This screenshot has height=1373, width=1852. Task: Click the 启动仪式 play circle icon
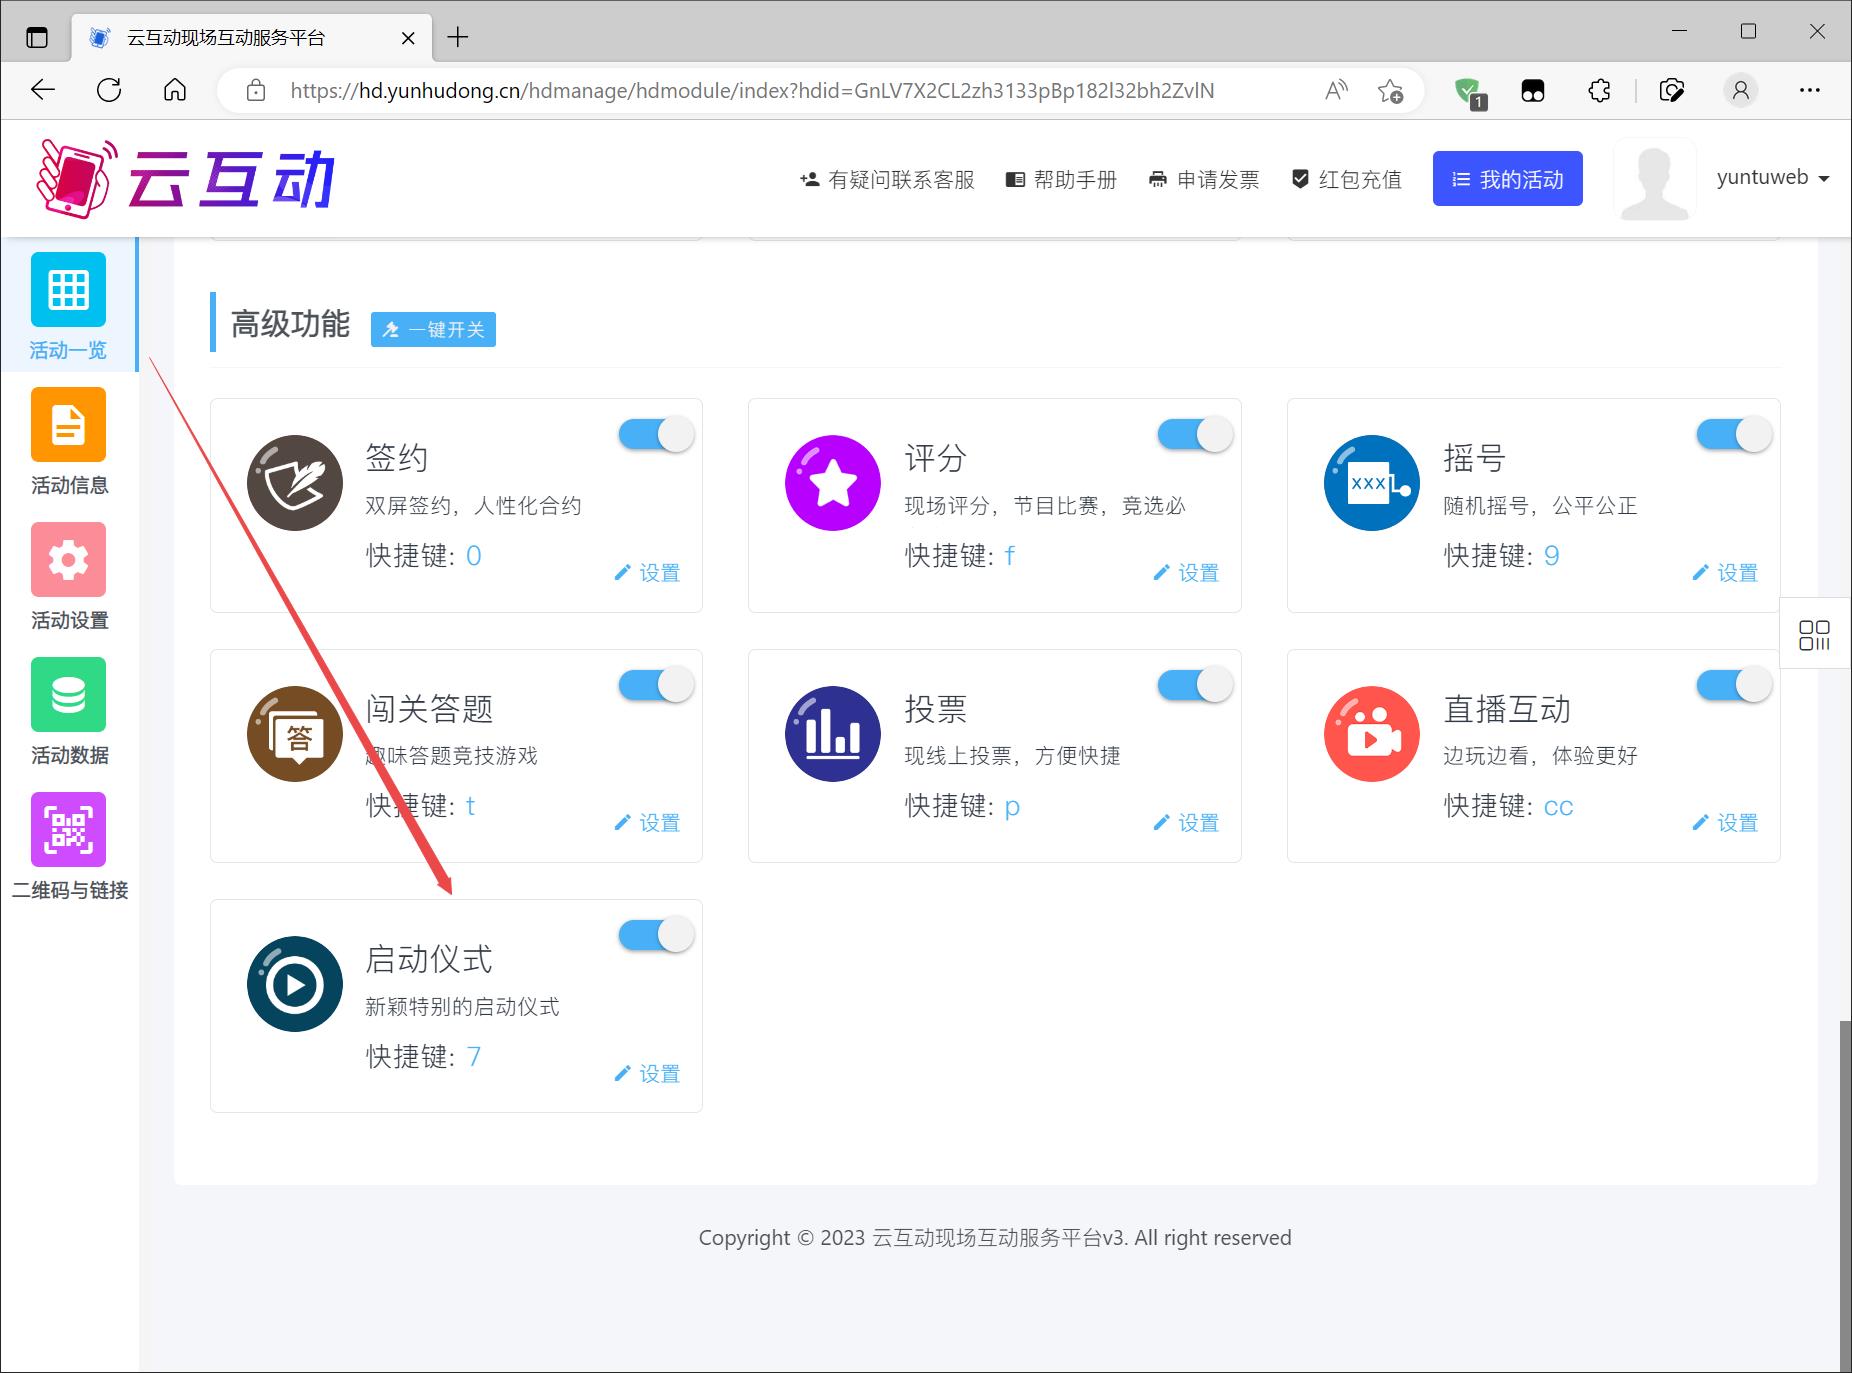(295, 984)
